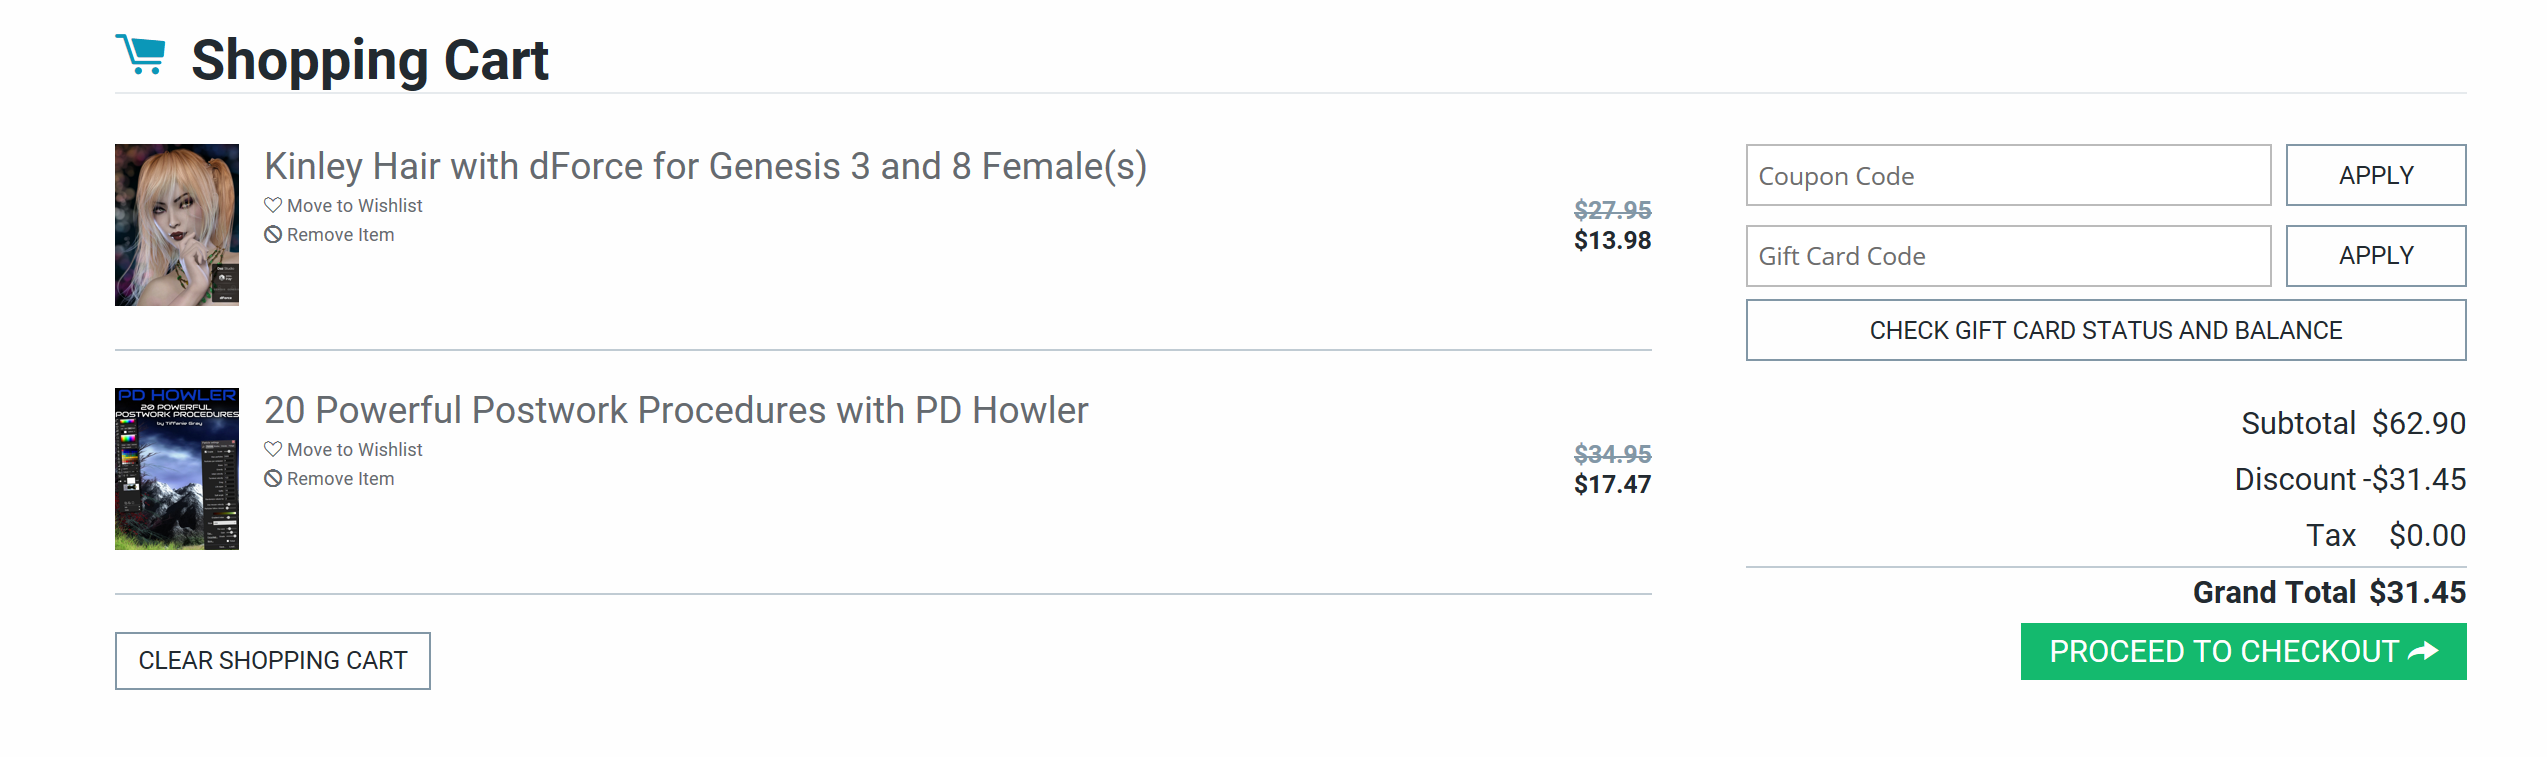
Task: Click the heart icon for PD Howler item
Action: (x=273, y=449)
